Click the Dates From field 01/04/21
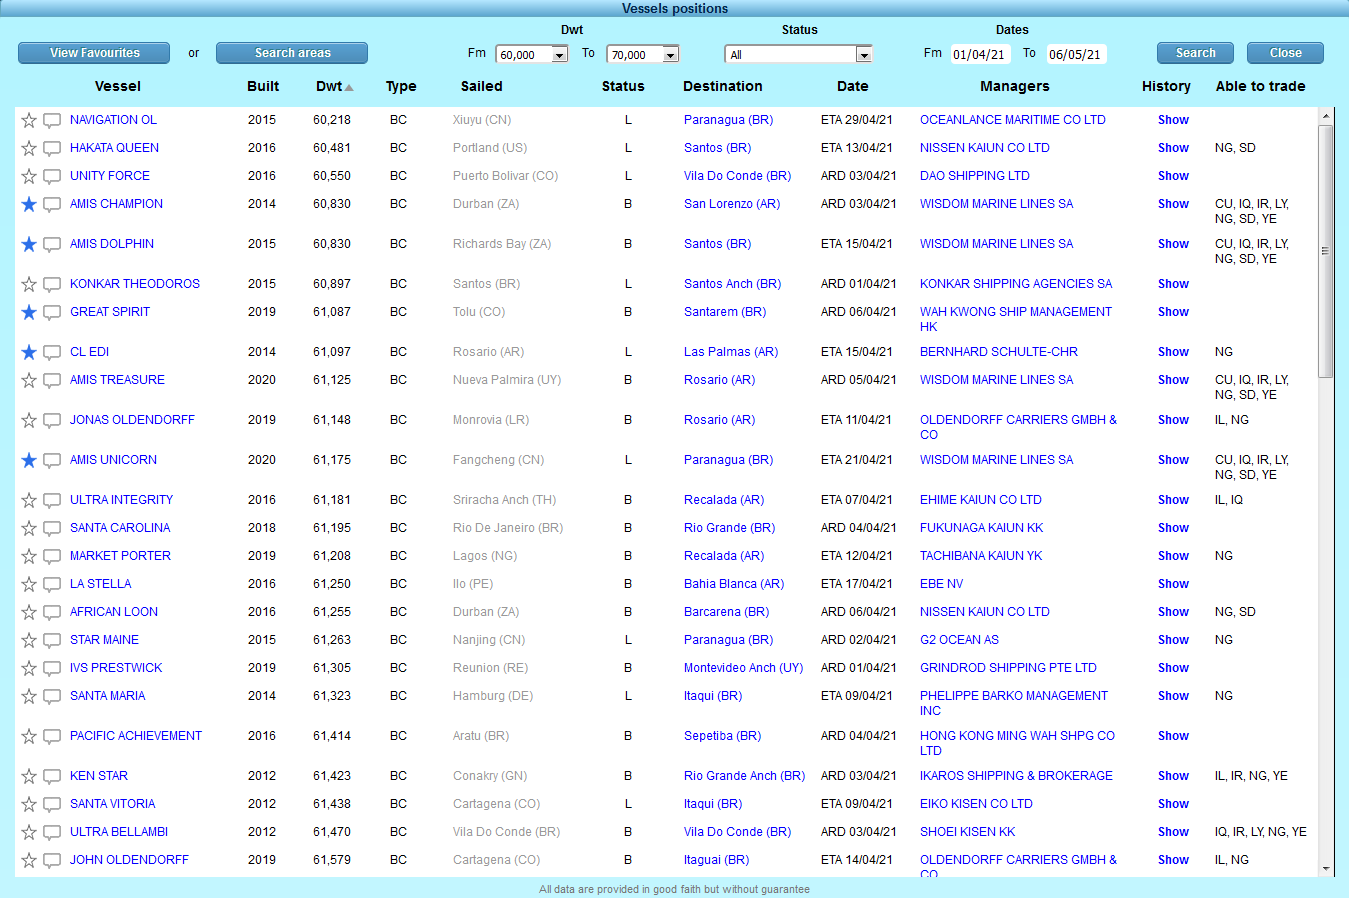Screen dimensions: 1349x898 pos(979,55)
